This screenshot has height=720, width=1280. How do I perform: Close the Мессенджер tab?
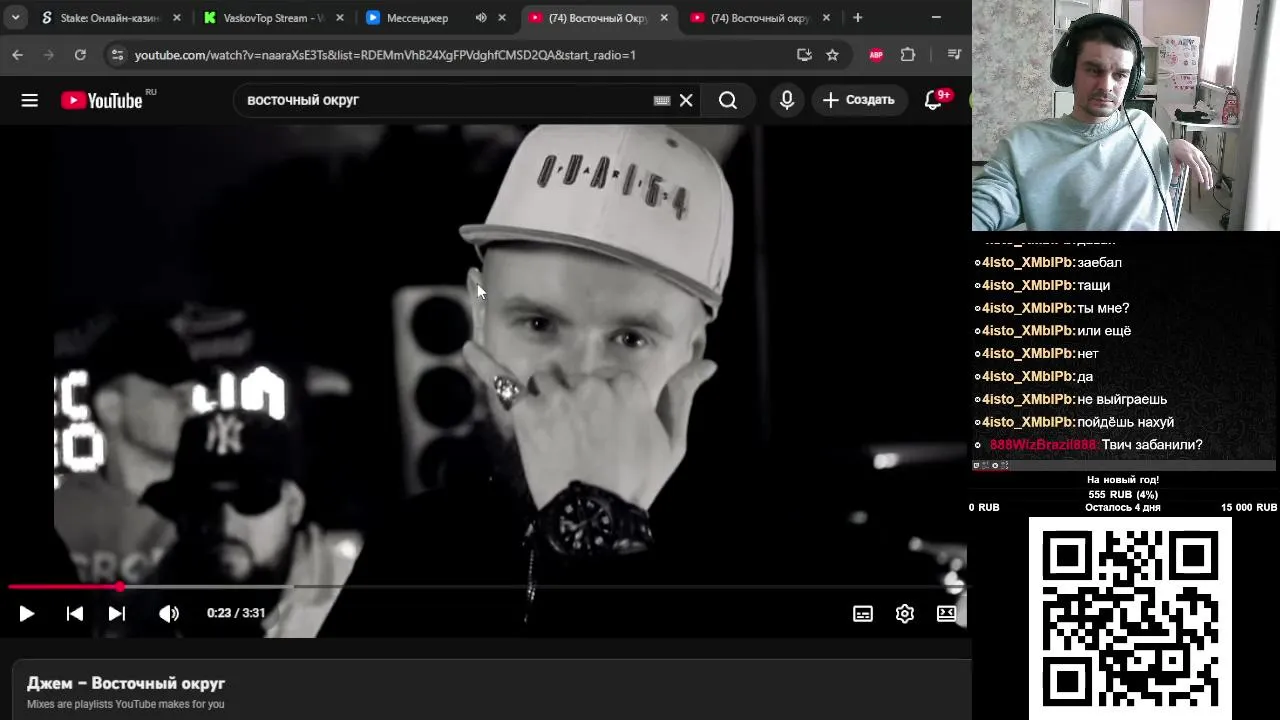tap(502, 18)
